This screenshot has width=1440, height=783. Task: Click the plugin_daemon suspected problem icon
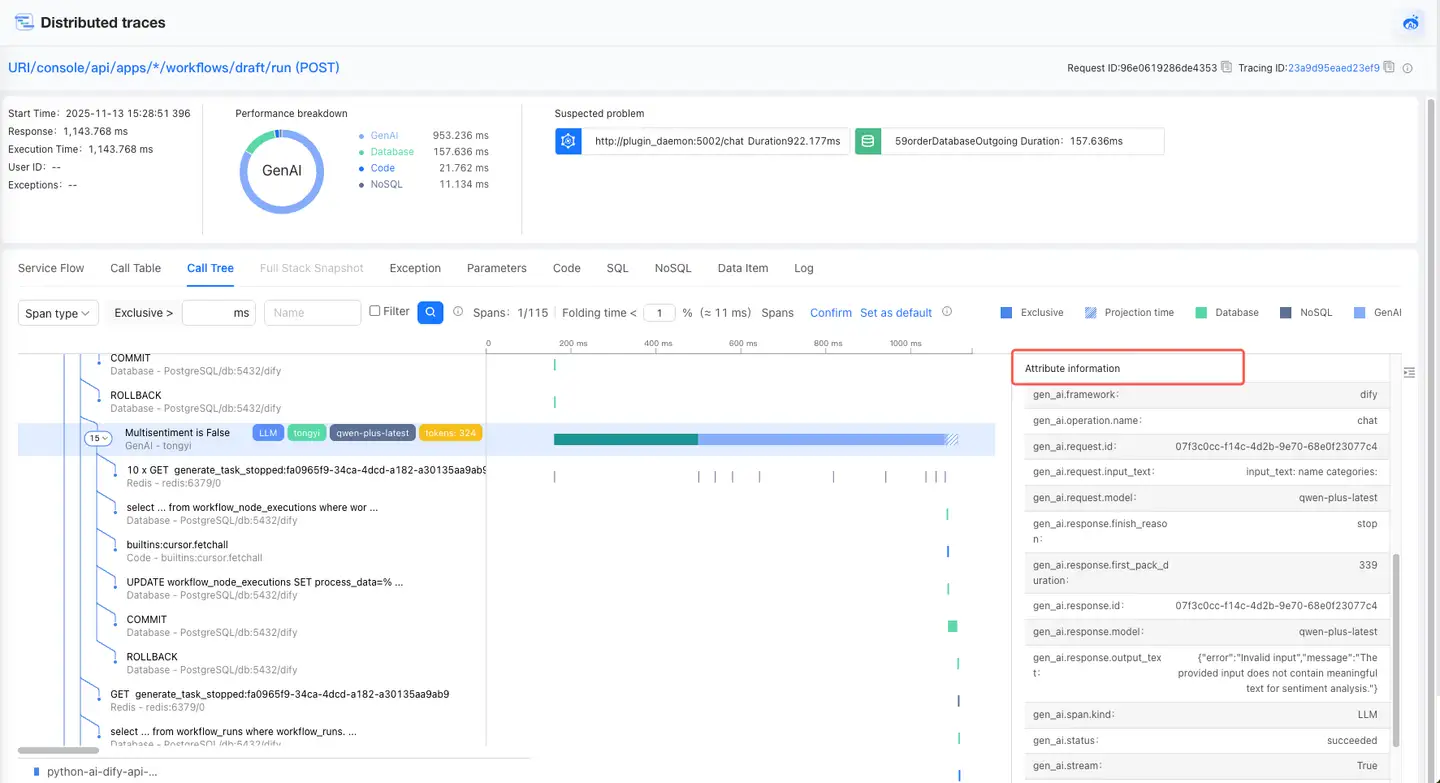pyautogui.click(x=568, y=141)
